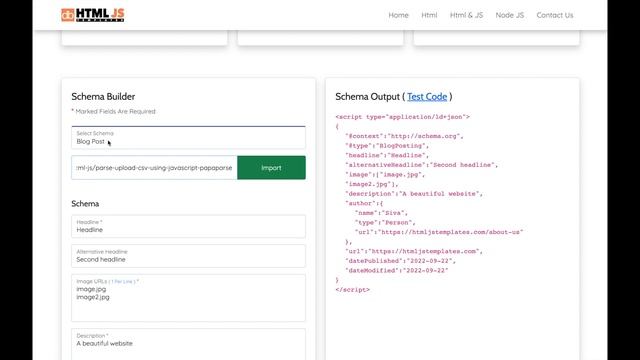
Task: Open the Html nav item
Action: click(x=429, y=15)
